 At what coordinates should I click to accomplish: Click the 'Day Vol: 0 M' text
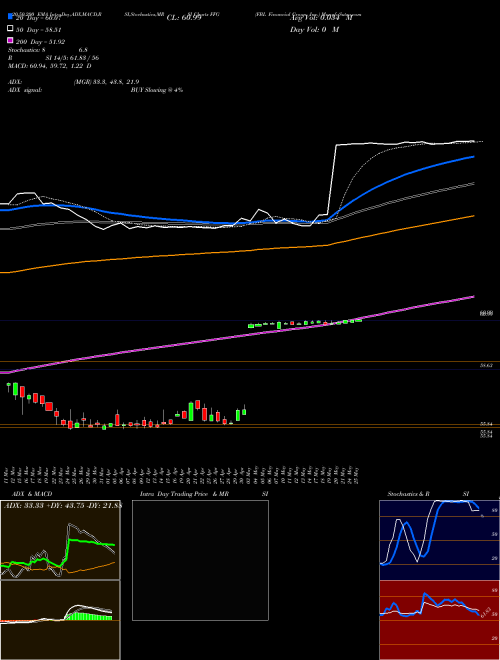tap(314, 30)
